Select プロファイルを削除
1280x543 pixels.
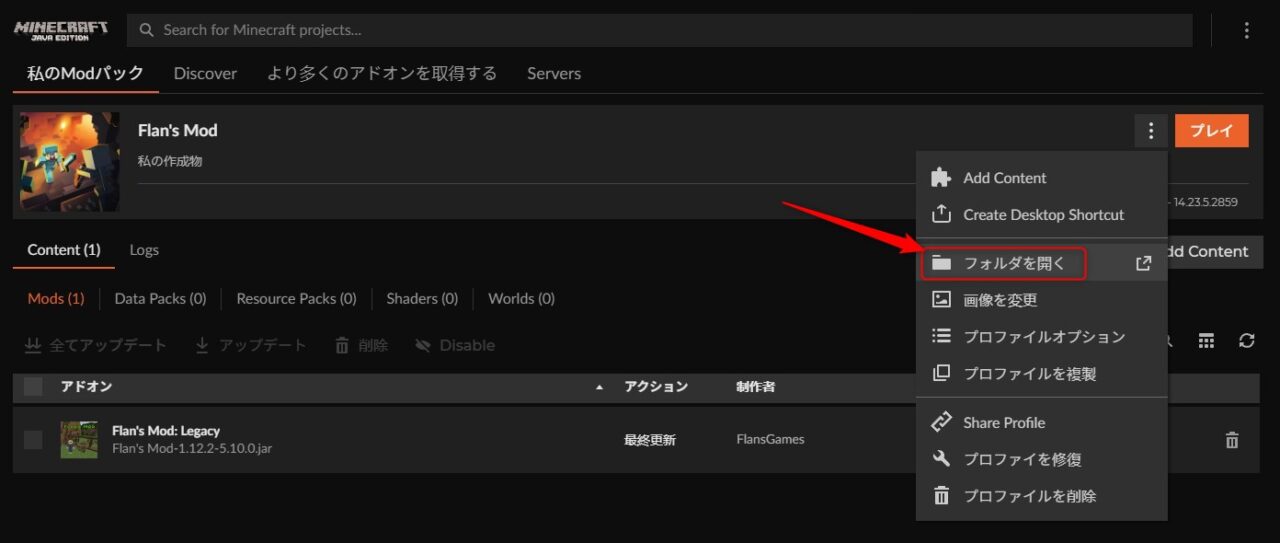pyautogui.click(x=1041, y=496)
